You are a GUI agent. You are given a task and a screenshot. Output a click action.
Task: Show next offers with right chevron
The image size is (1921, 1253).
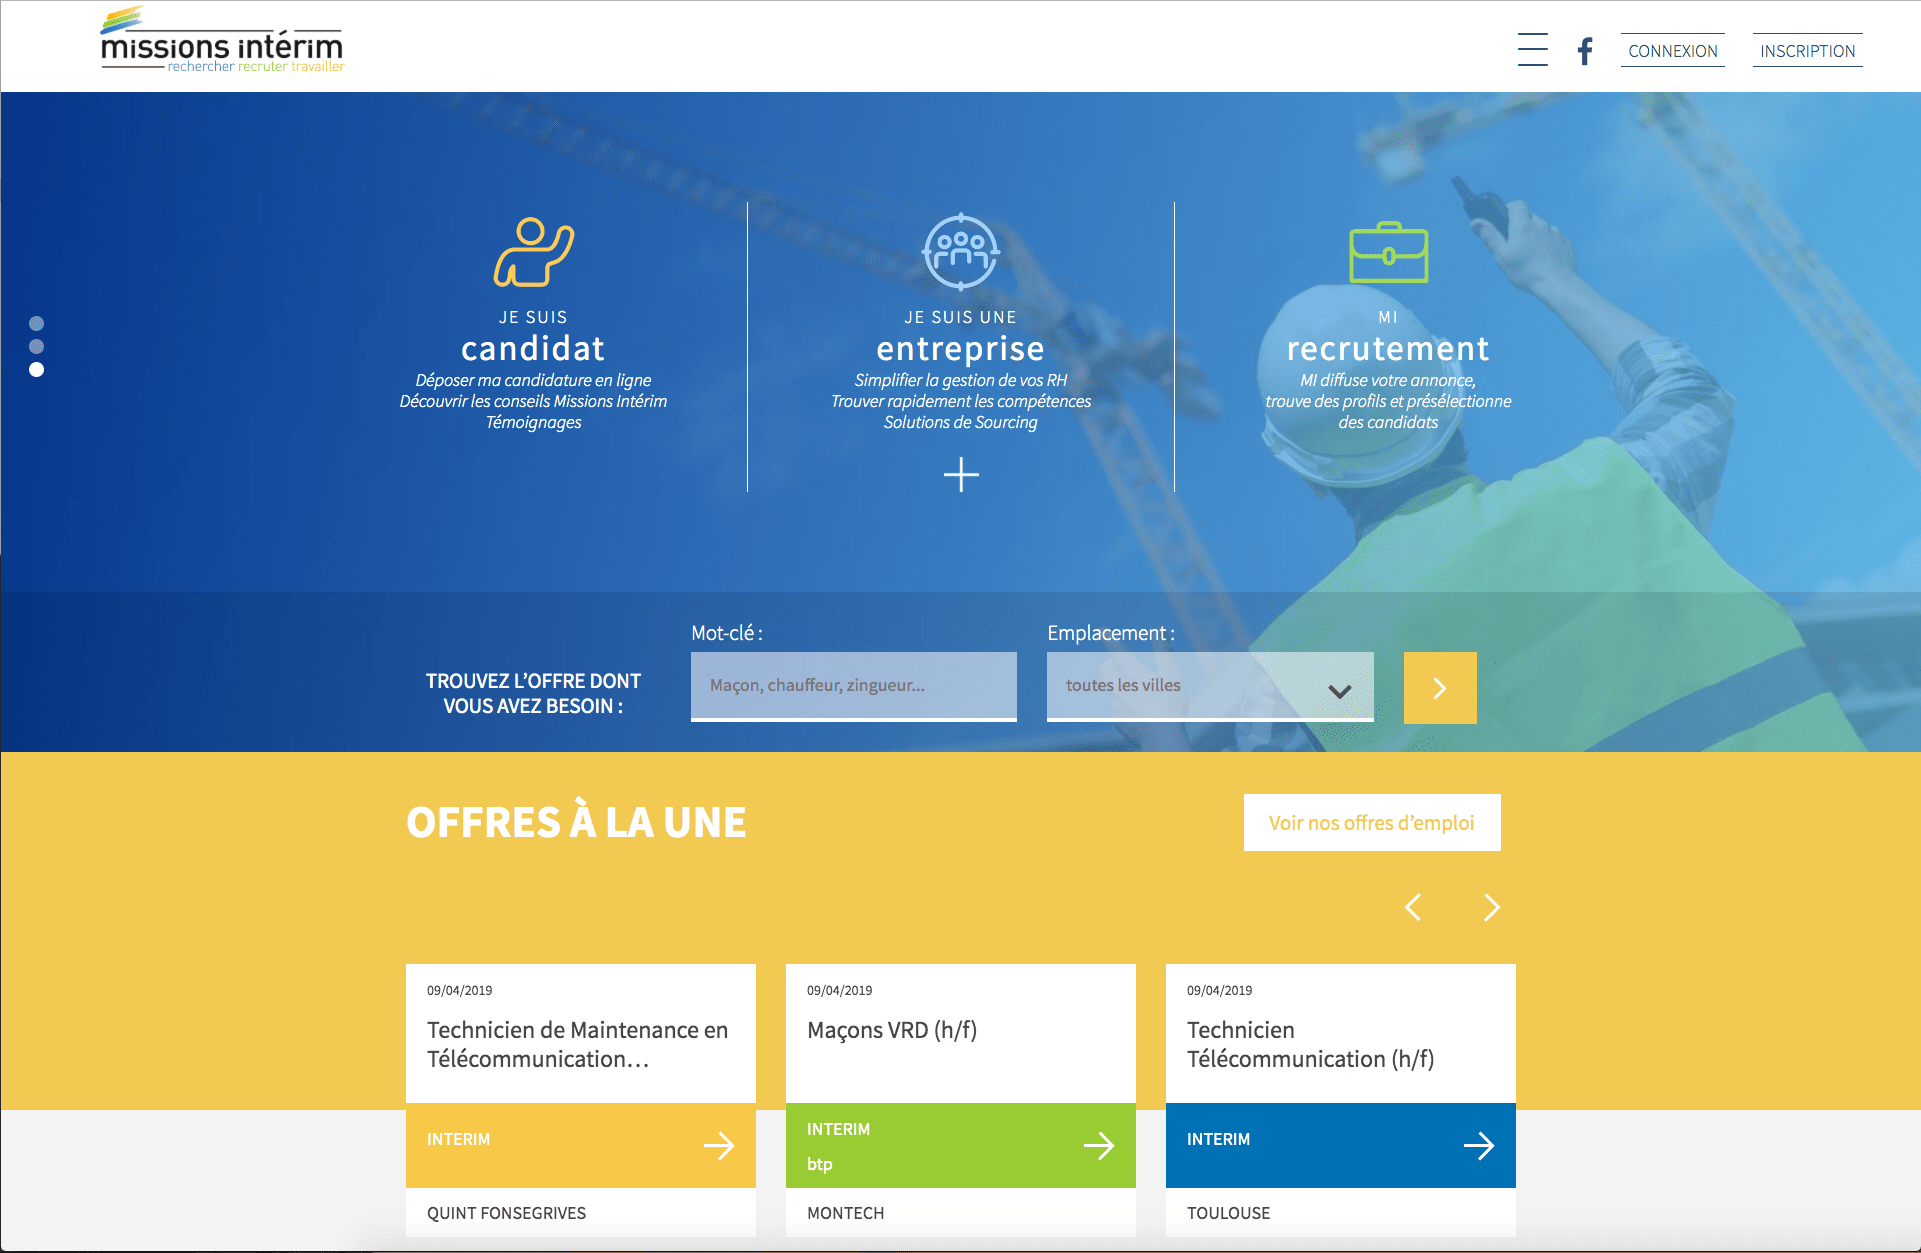(1491, 907)
